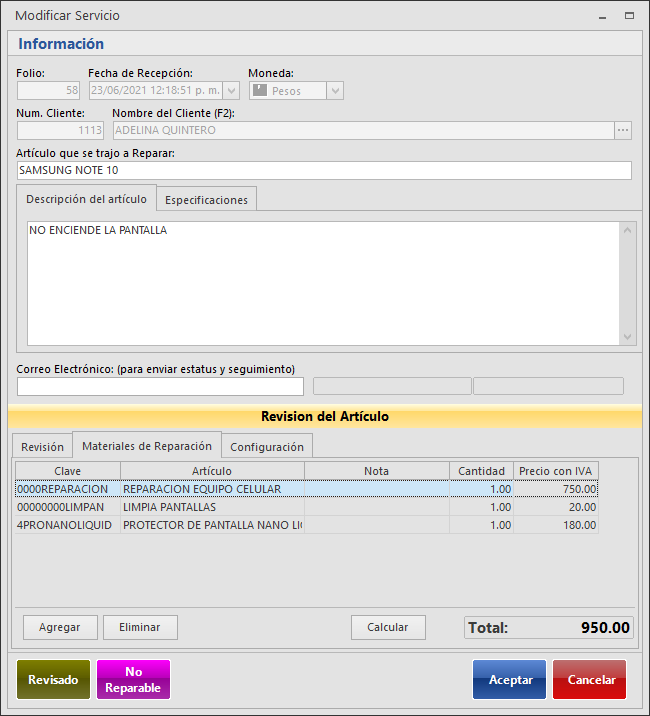The width and height of the screenshot is (650, 716).
Task: Click Eliminar to remove material
Action: point(140,627)
